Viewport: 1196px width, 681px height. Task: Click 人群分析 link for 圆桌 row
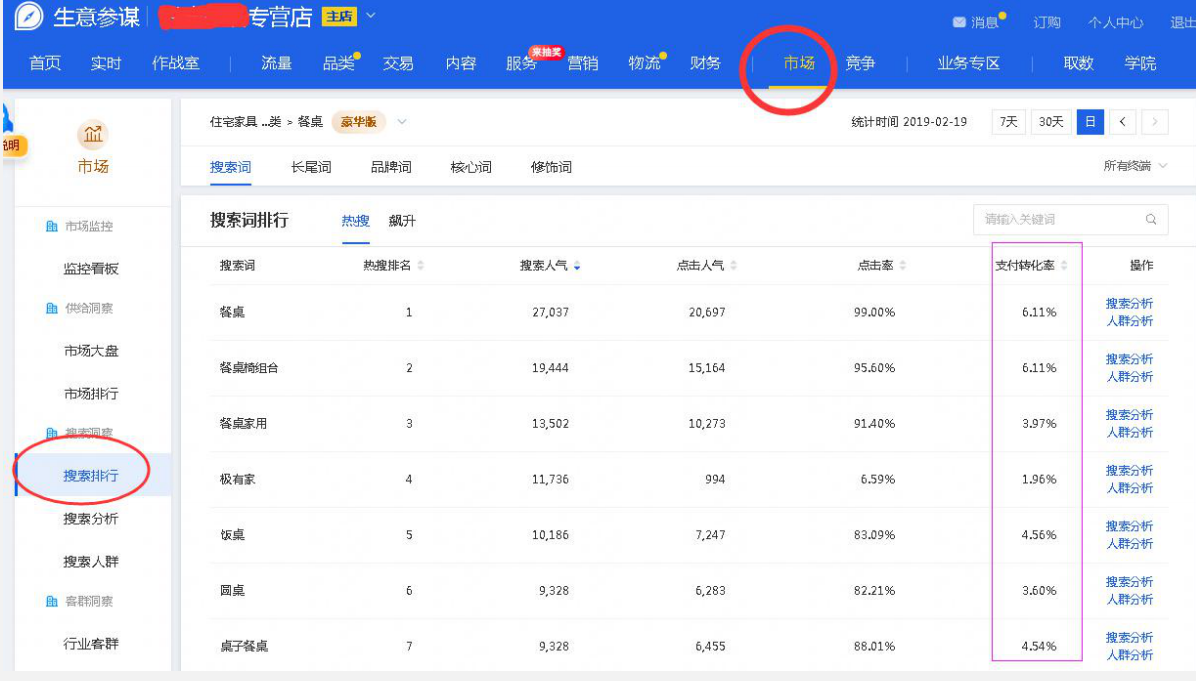click(x=1130, y=599)
